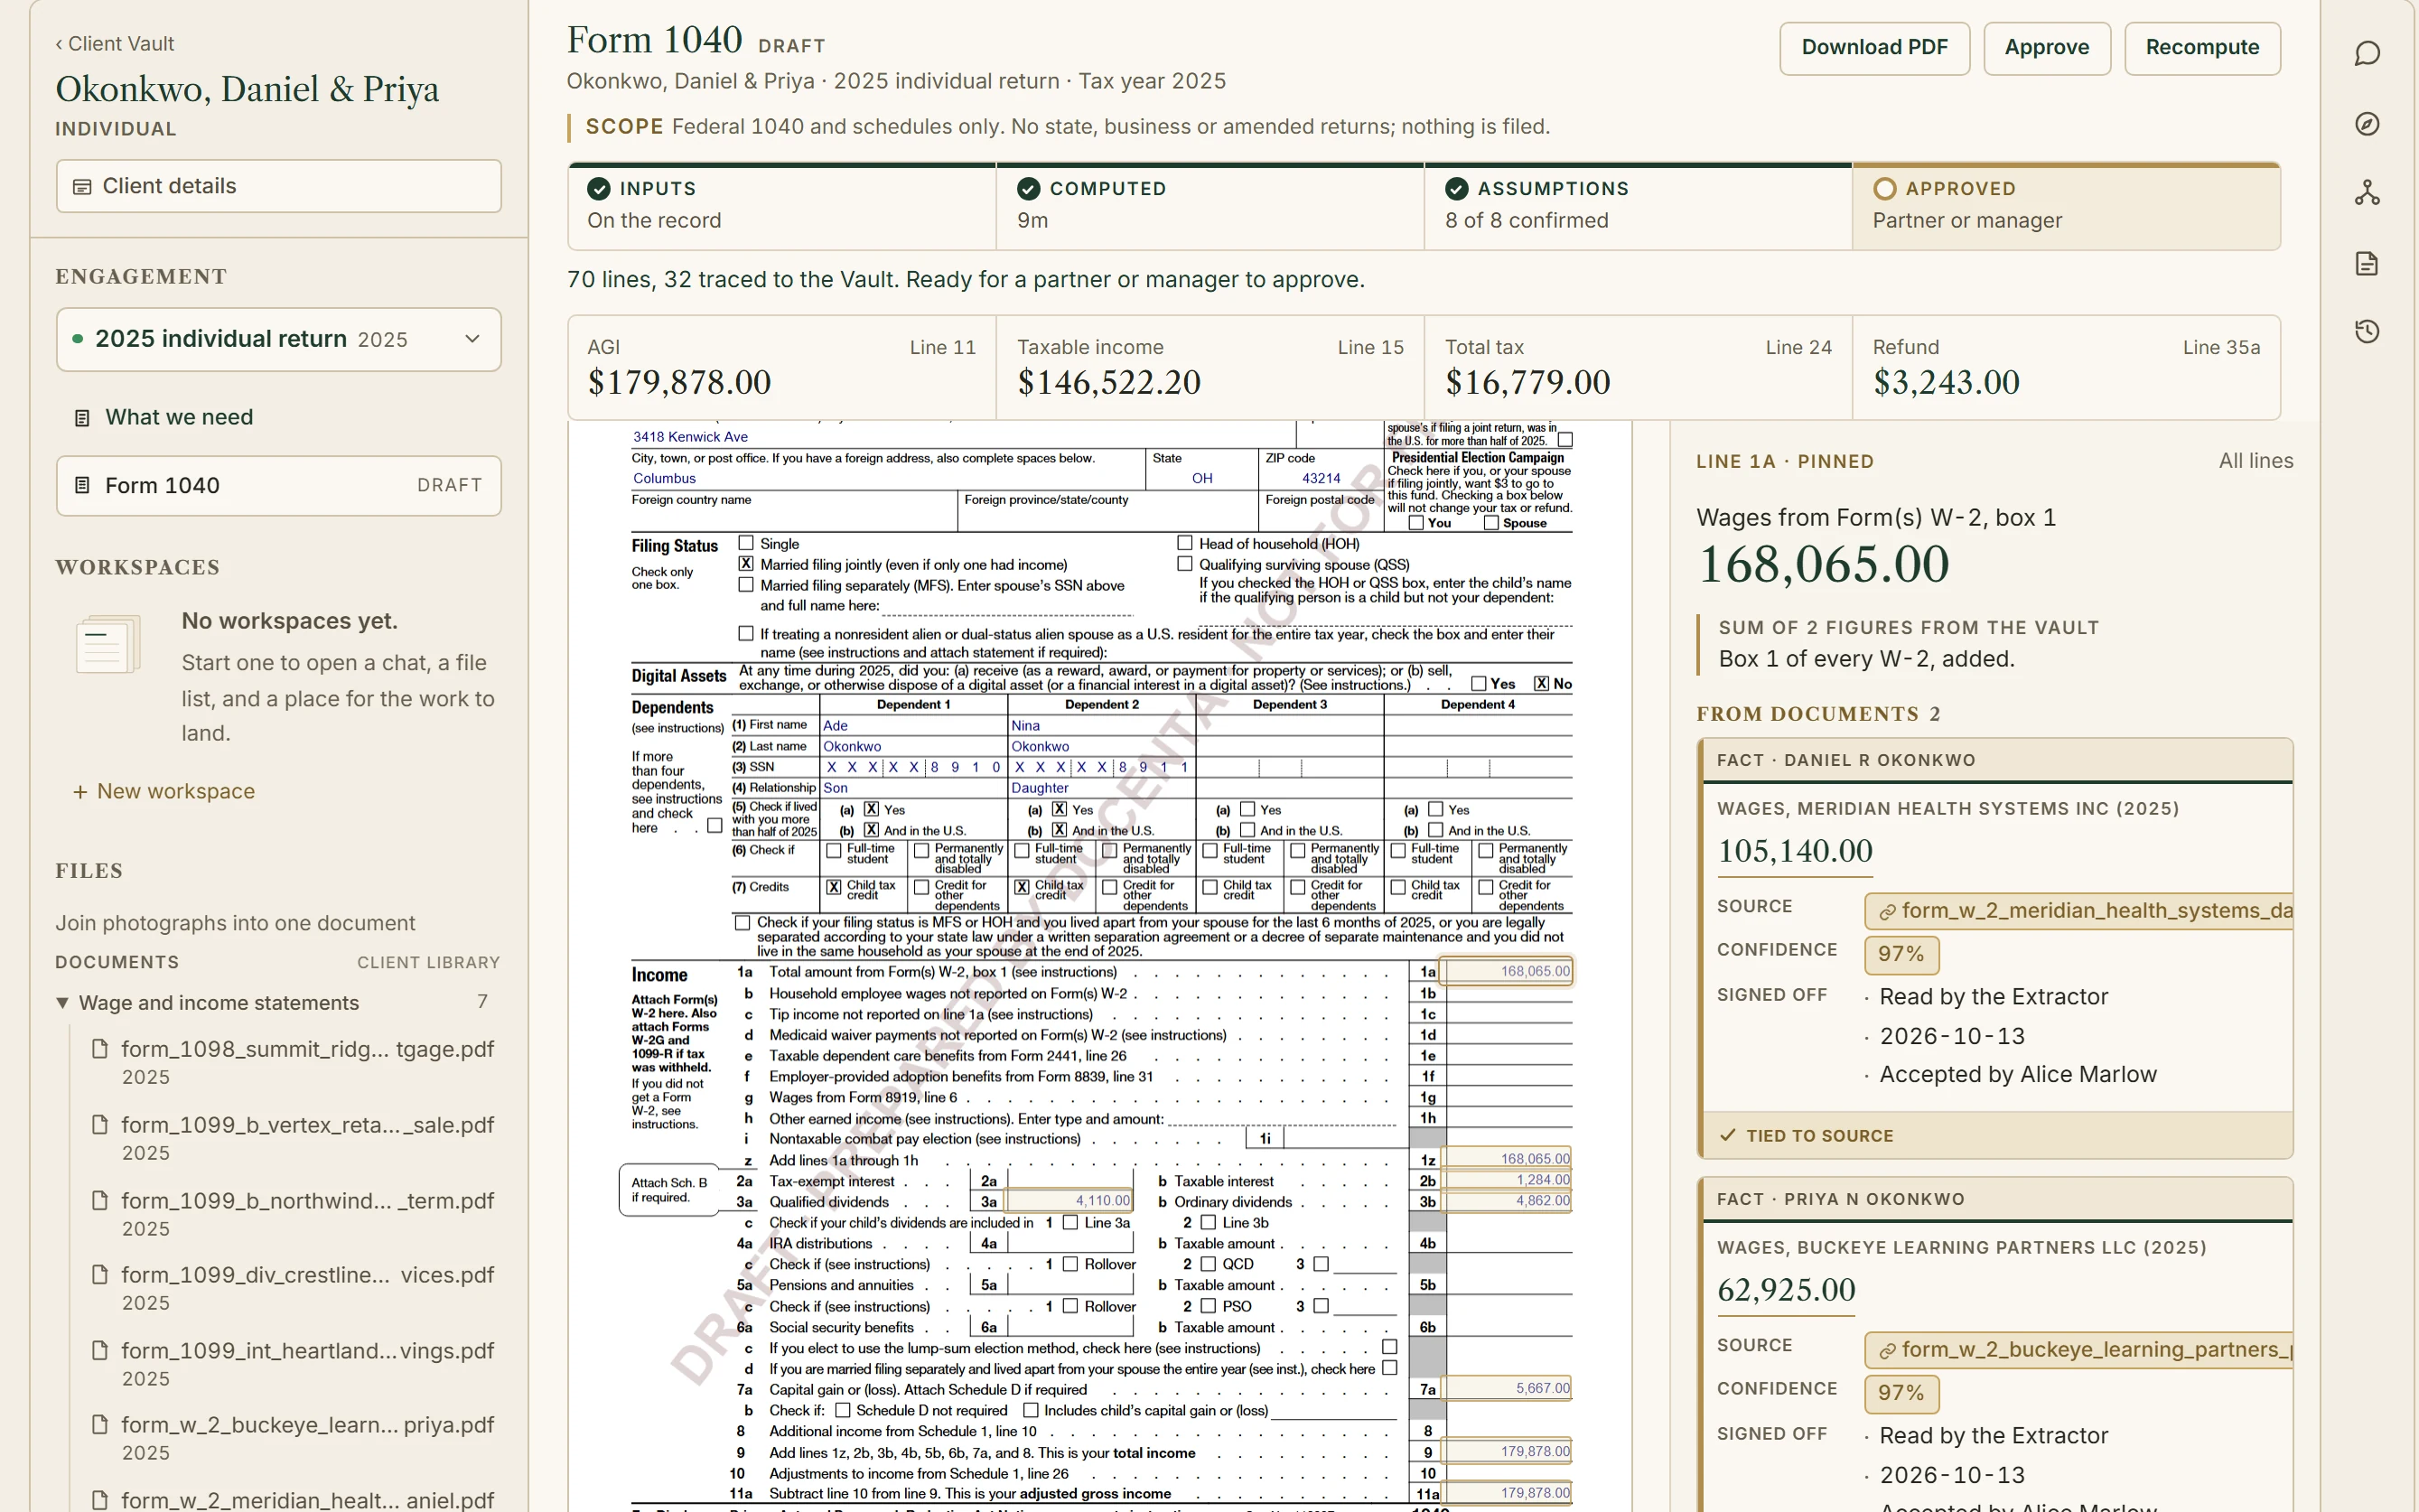Toggle Digital Assets No checkbox

(1541, 684)
